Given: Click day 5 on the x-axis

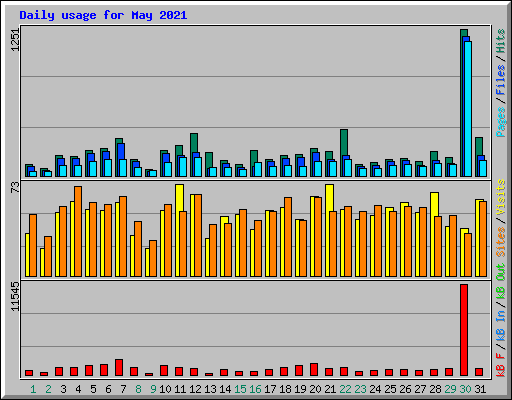Looking at the screenshot, I should click(93, 389).
